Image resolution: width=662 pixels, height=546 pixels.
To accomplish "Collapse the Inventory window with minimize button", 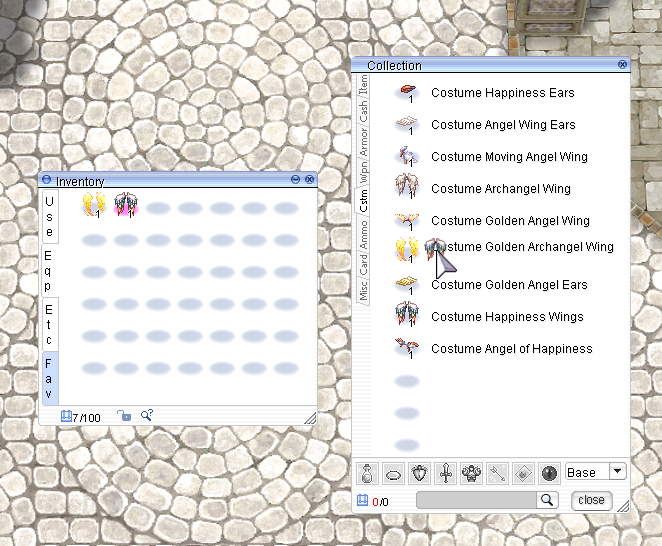I will 295,180.
